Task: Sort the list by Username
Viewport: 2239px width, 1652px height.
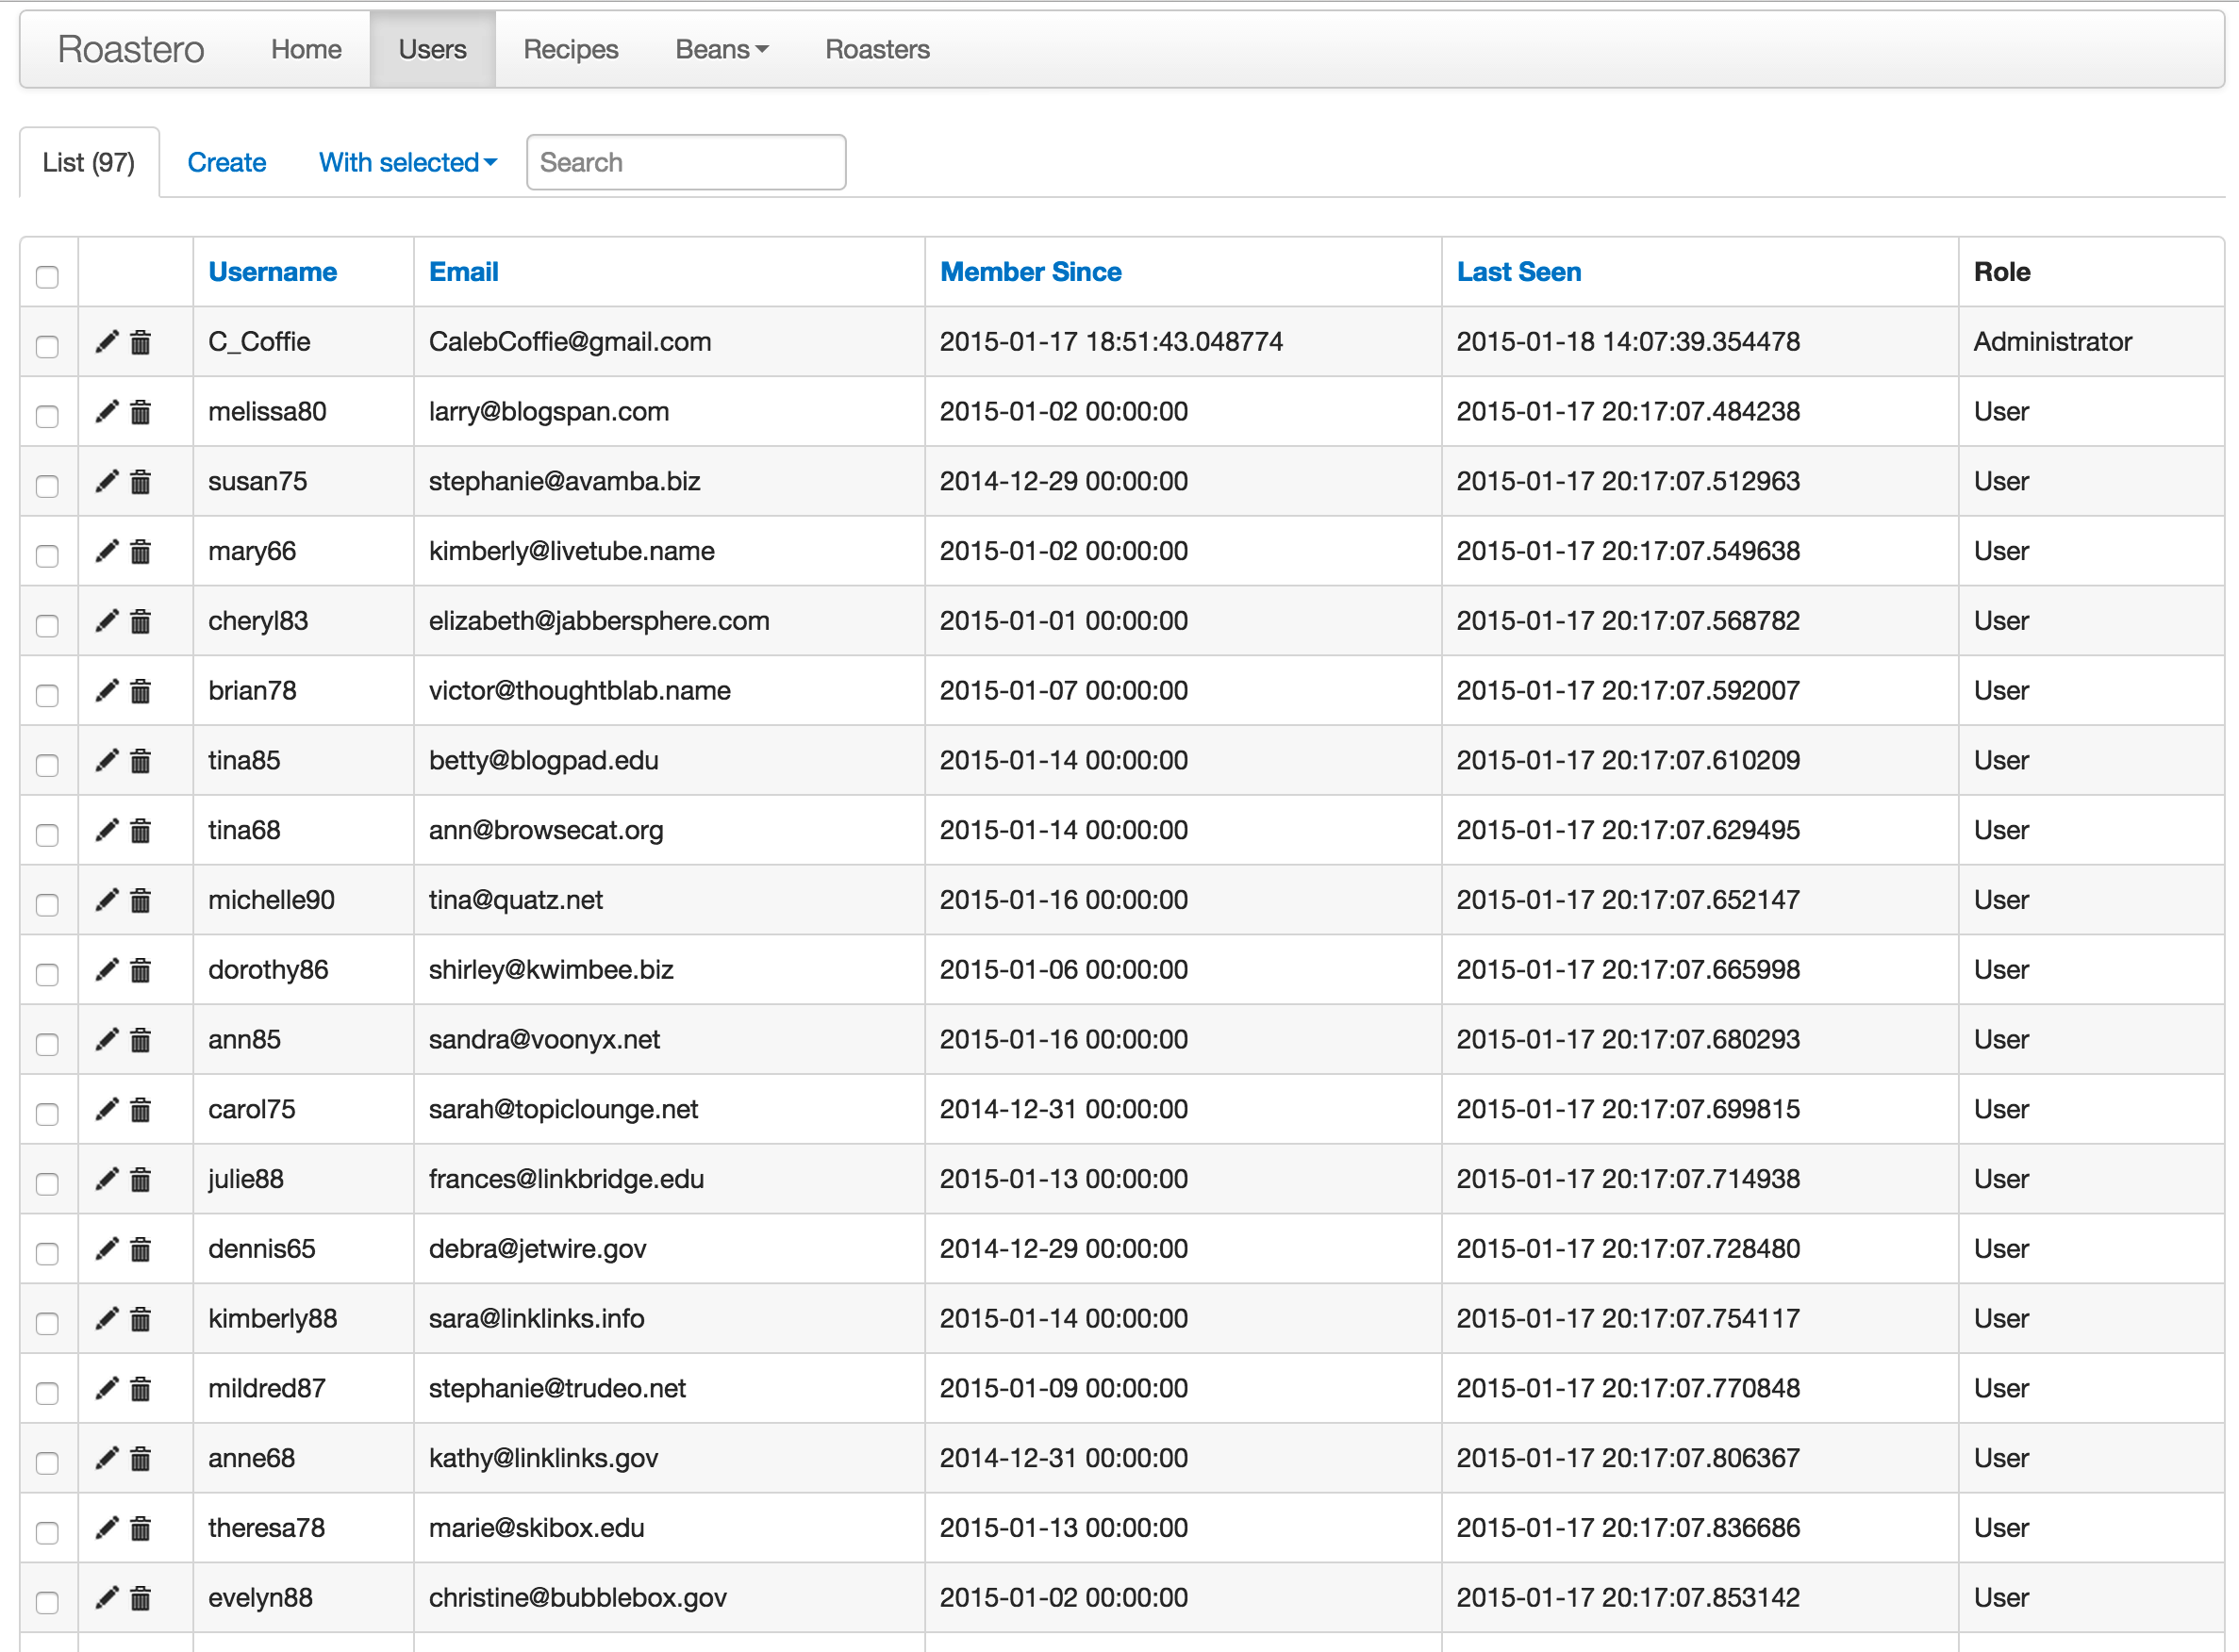Action: point(272,272)
